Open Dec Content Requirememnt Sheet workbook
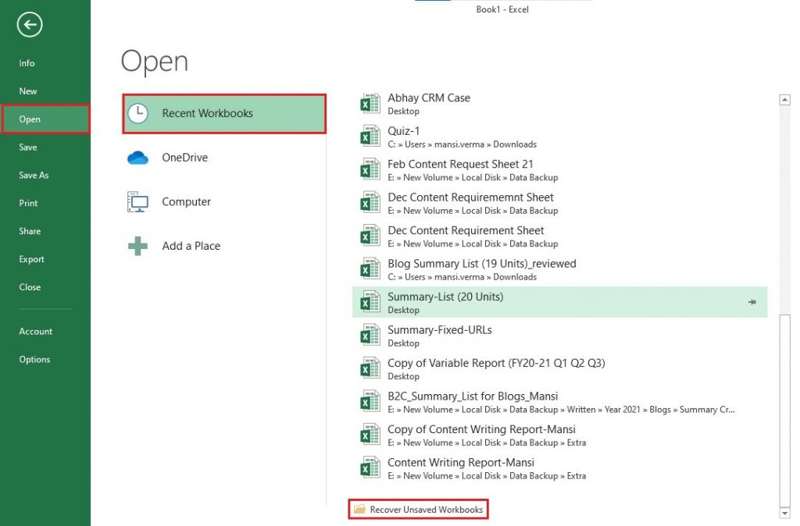Screen dimensions: 800x526 pos(560,203)
